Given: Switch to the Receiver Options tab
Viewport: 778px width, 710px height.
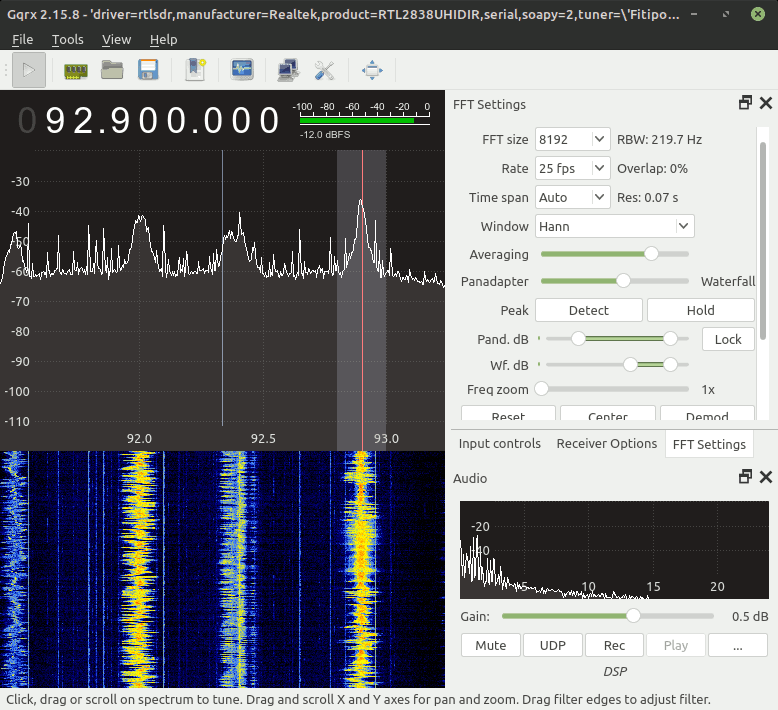Looking at the screenshot, I should pyautogui.click(x=606, y=444).
